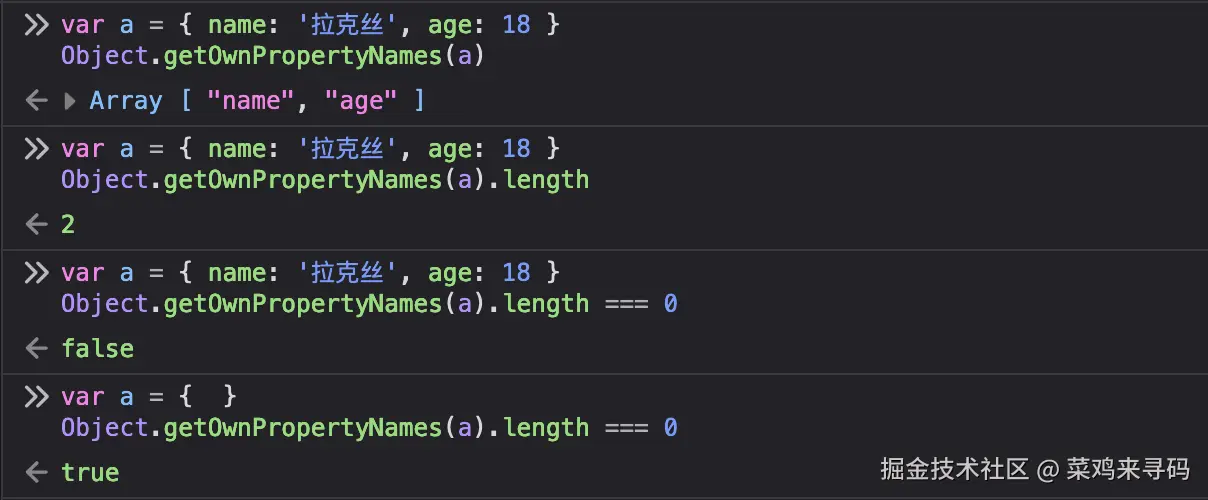The width and height of the screenshot is (1208, 500).
Task: Click the input chevron before the command returning 2
Action: point(36,149)
